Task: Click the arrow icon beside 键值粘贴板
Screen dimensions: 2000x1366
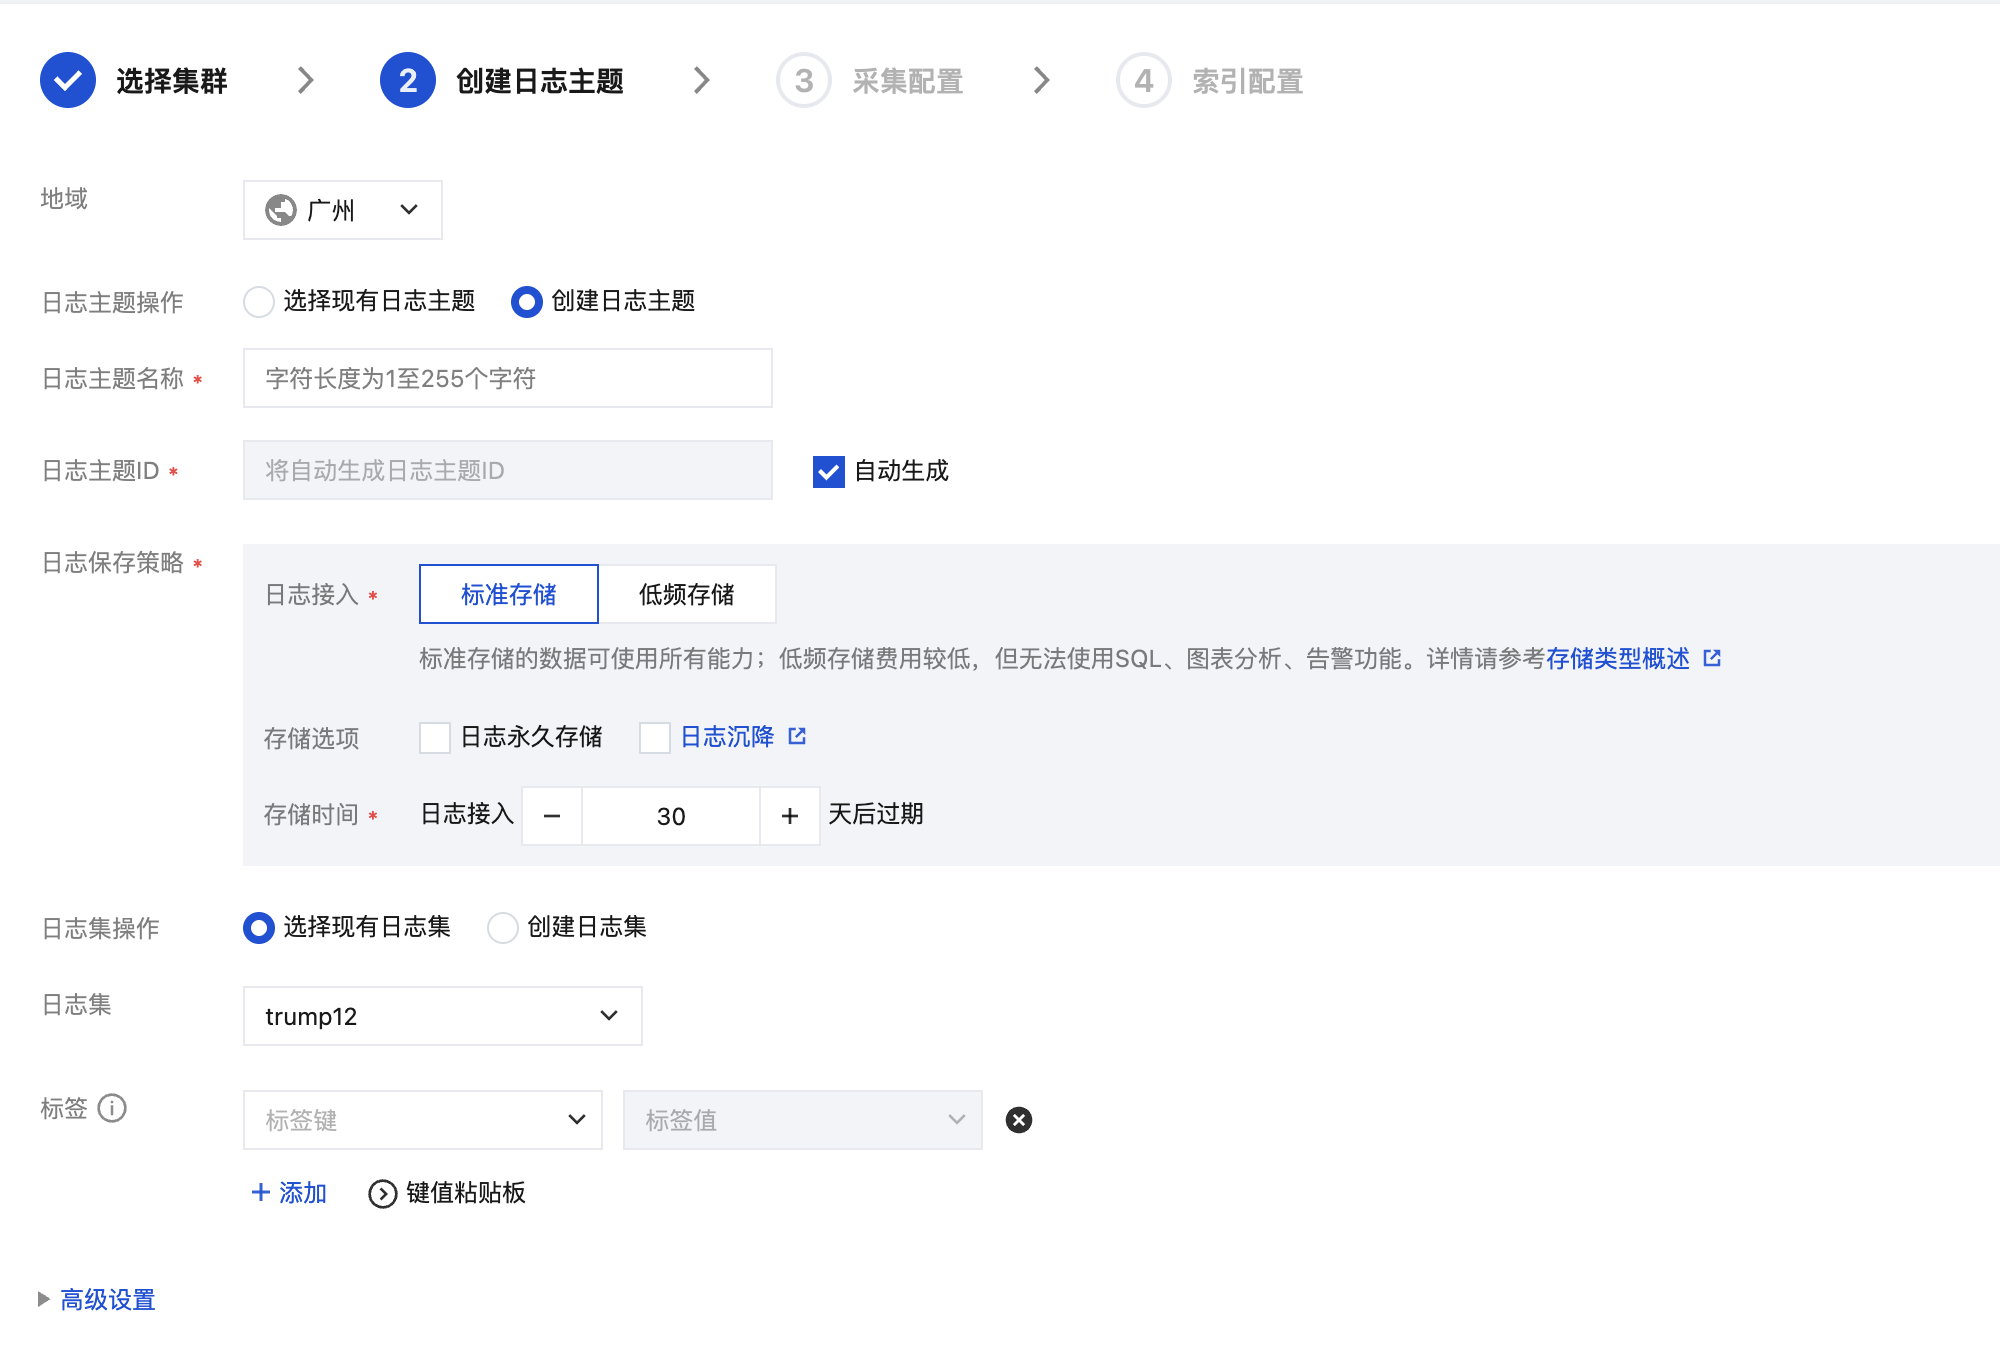Action: coord(382,1193)
